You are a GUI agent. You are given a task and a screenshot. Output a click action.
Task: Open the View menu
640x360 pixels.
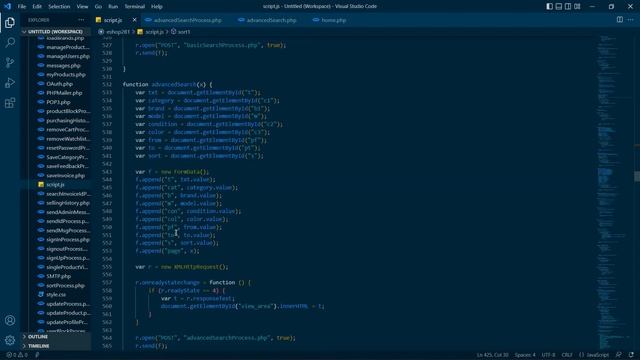[82, 7]
